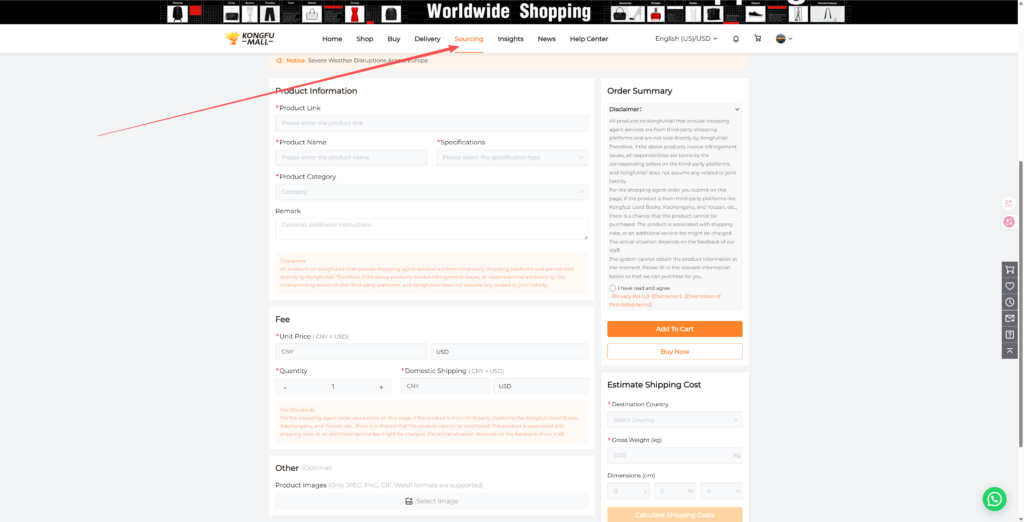Open the Disclaimer link under agreement
The image size is (1024, 522).
pos(666,296)
